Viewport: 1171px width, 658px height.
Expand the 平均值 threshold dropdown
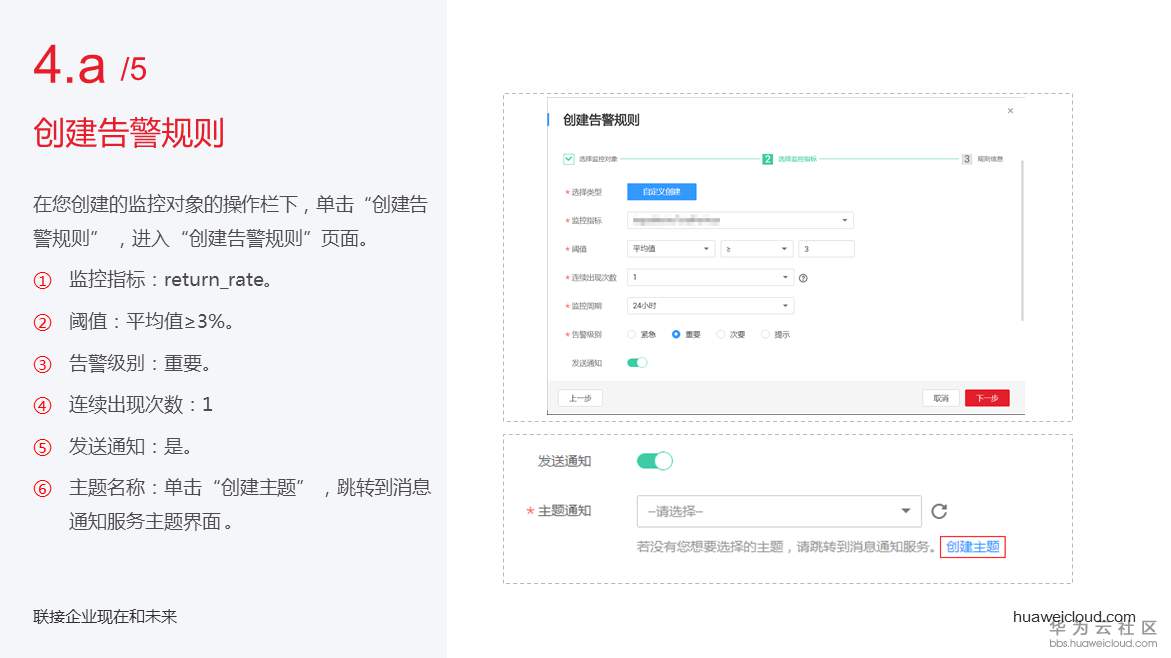pos(671,249)
